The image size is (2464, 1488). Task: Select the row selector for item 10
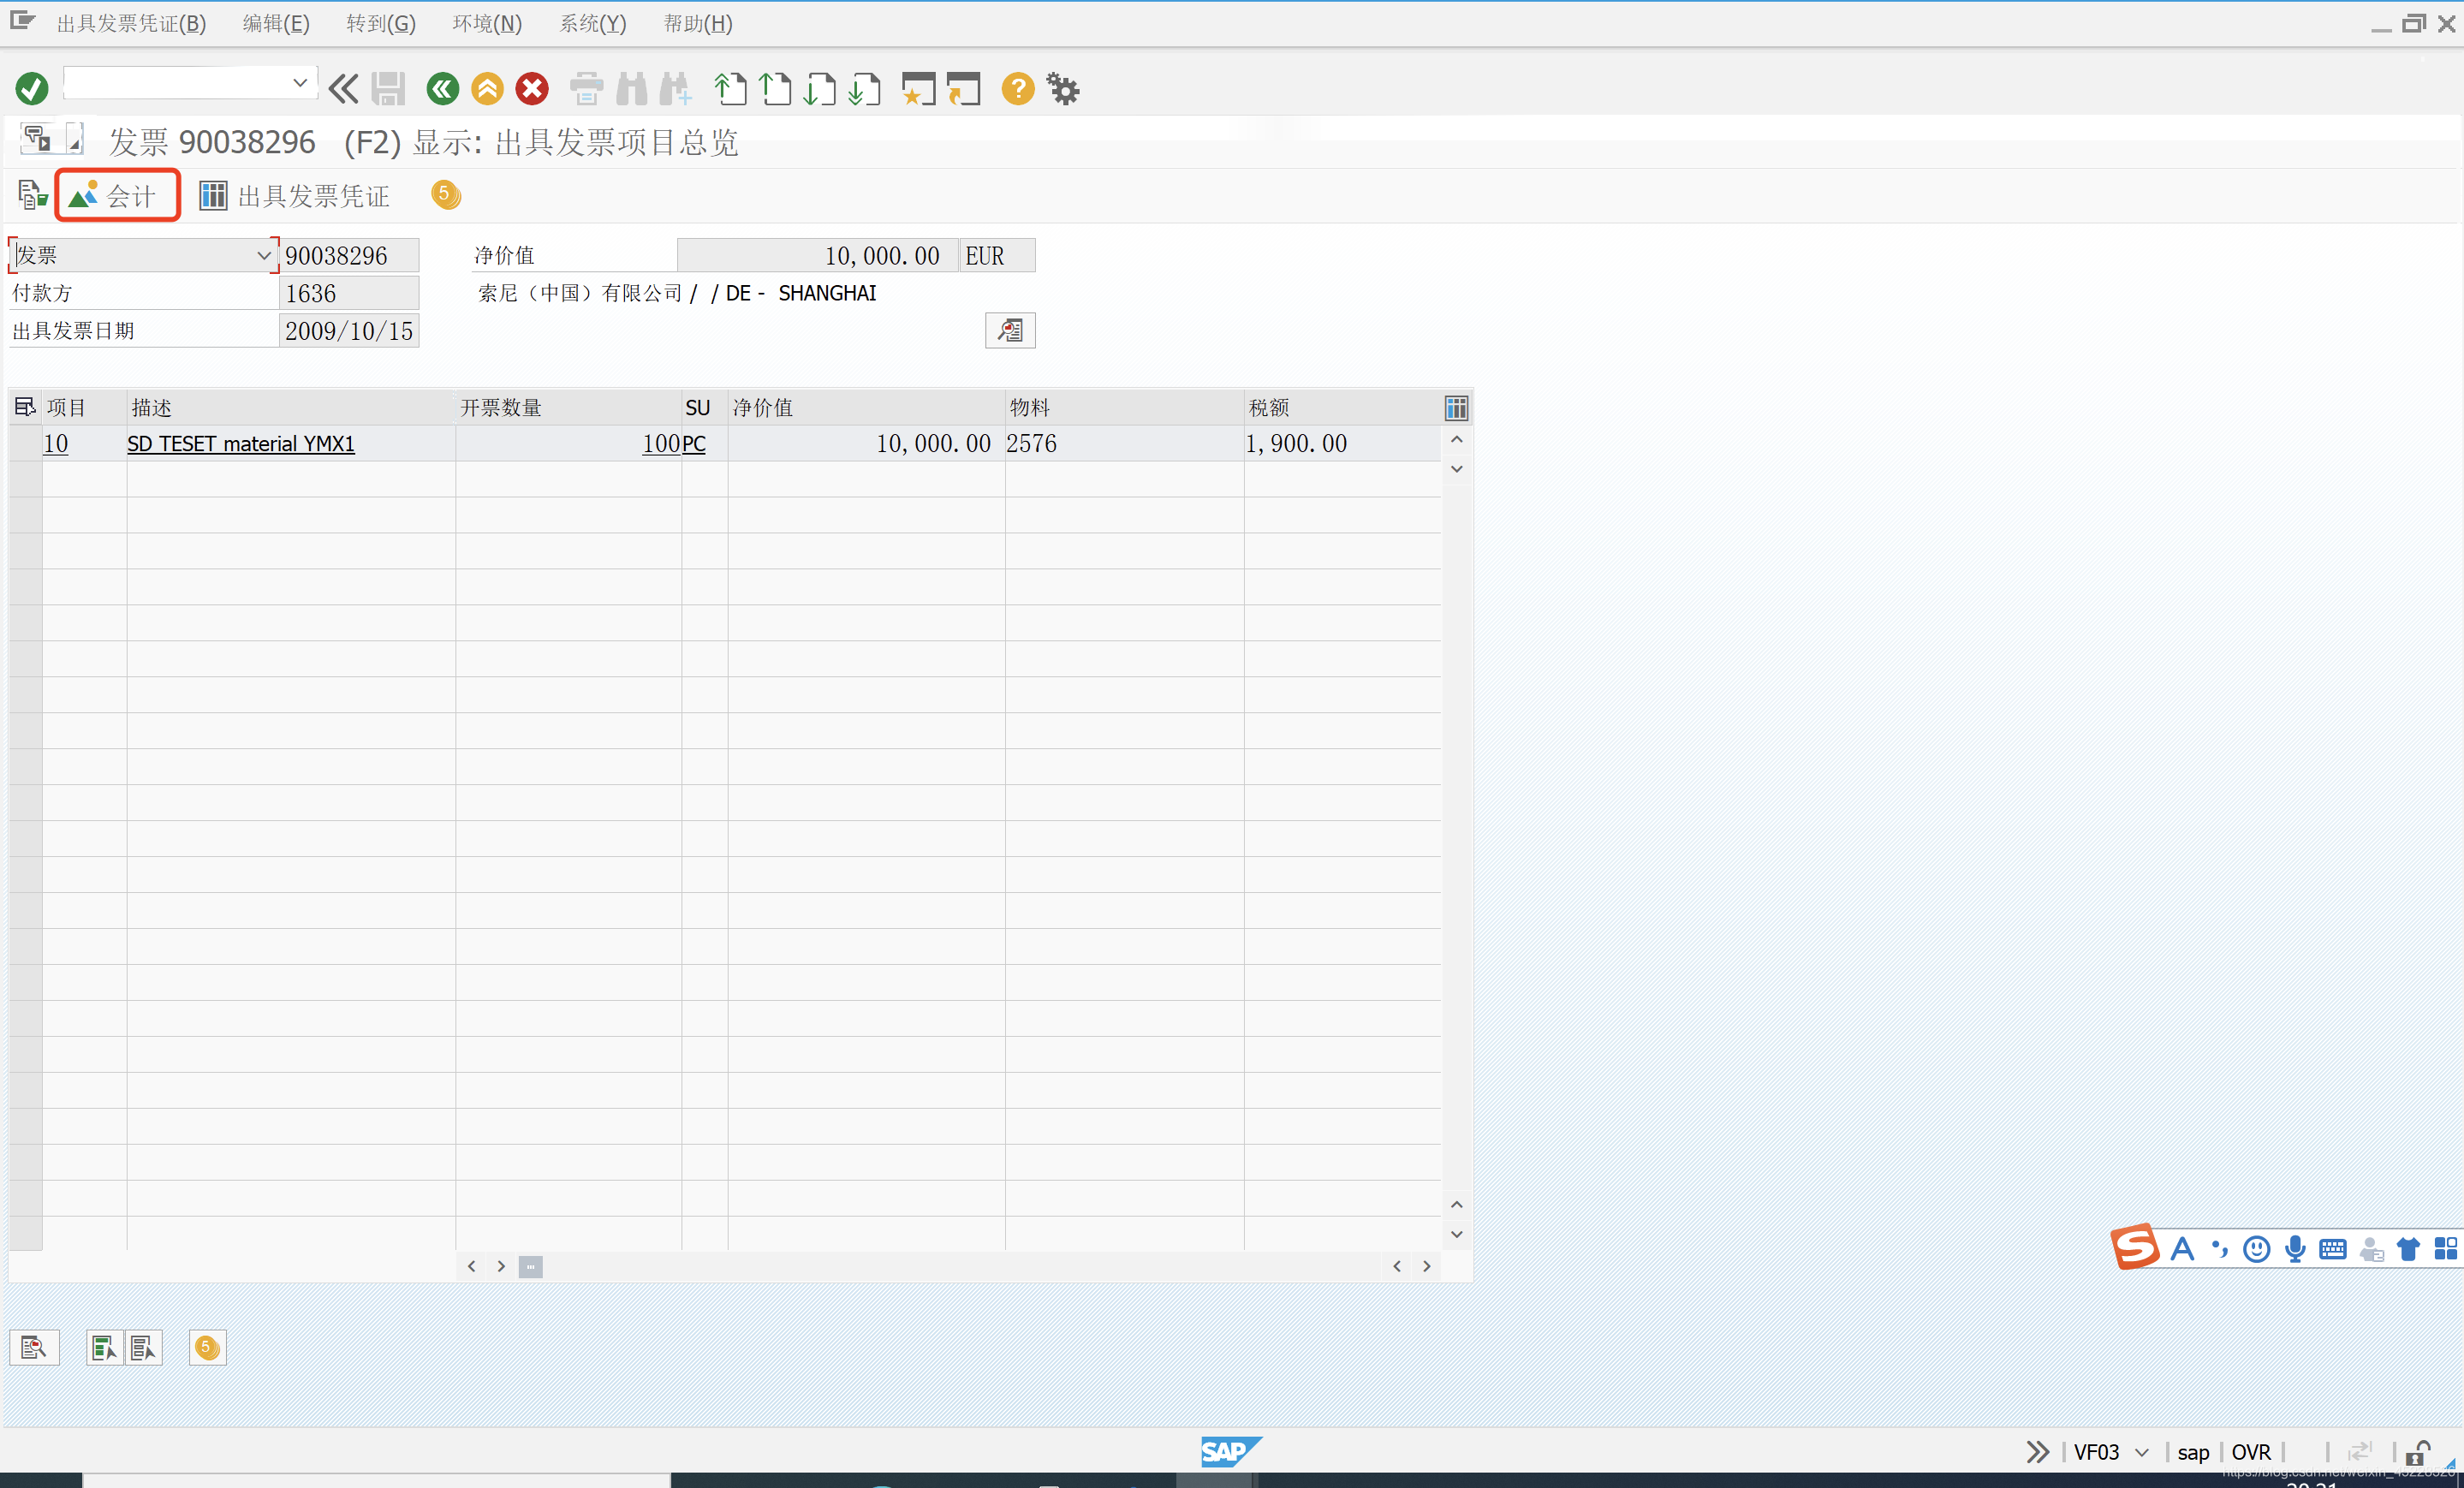click(x=25, y=443)
